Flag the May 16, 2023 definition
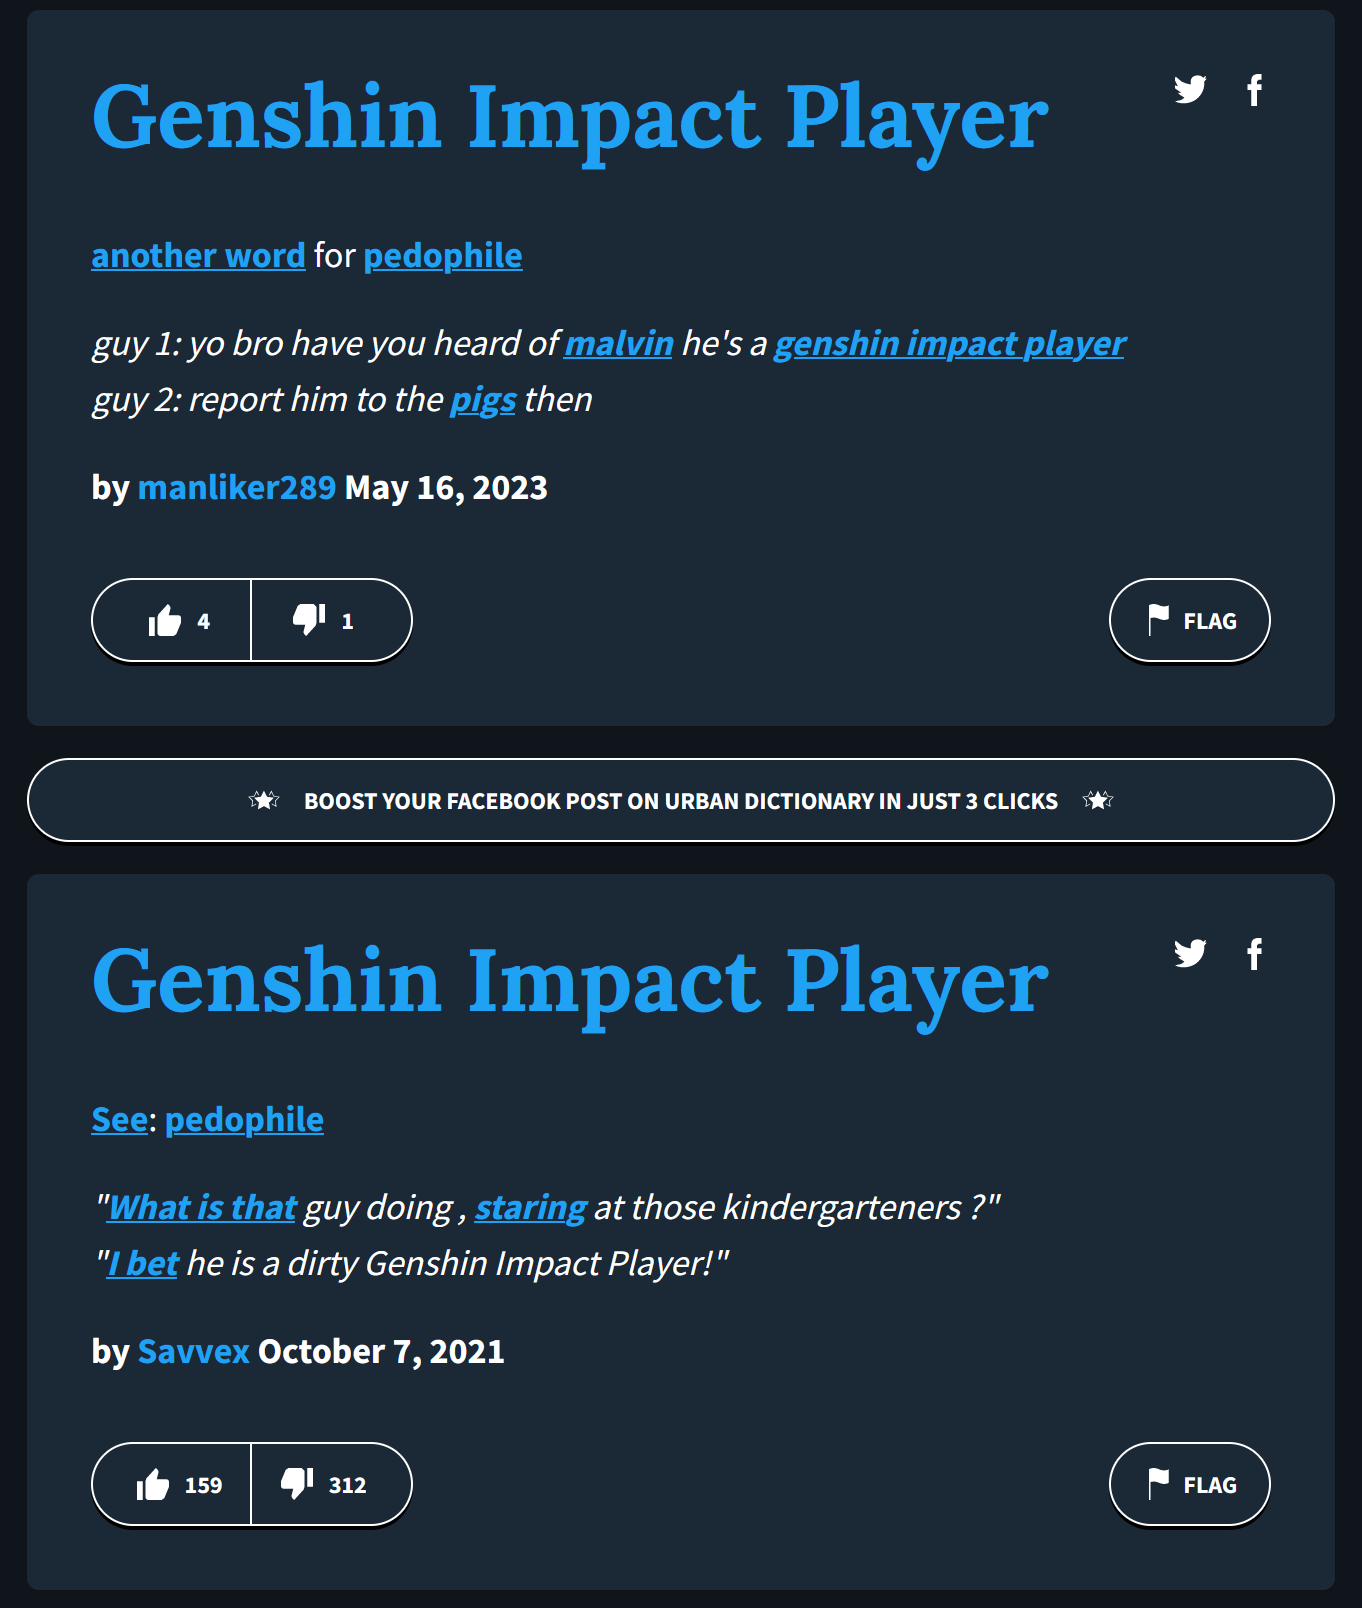Screen dimensions: 1362x1608 1190,621
